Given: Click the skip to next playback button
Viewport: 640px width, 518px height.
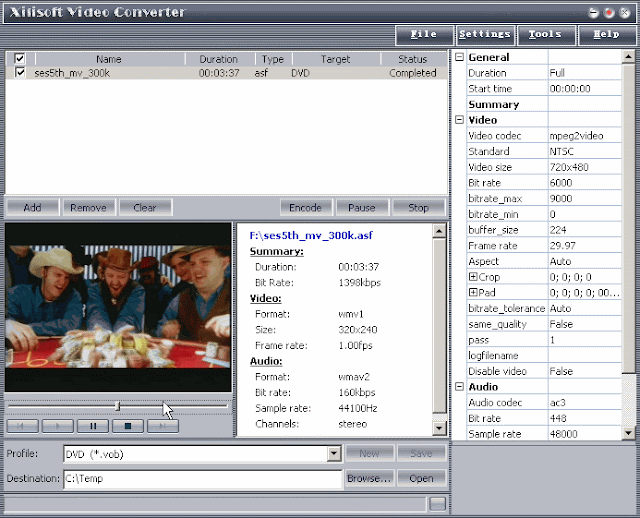Looking at the screenshot, I should coord(163,426).
